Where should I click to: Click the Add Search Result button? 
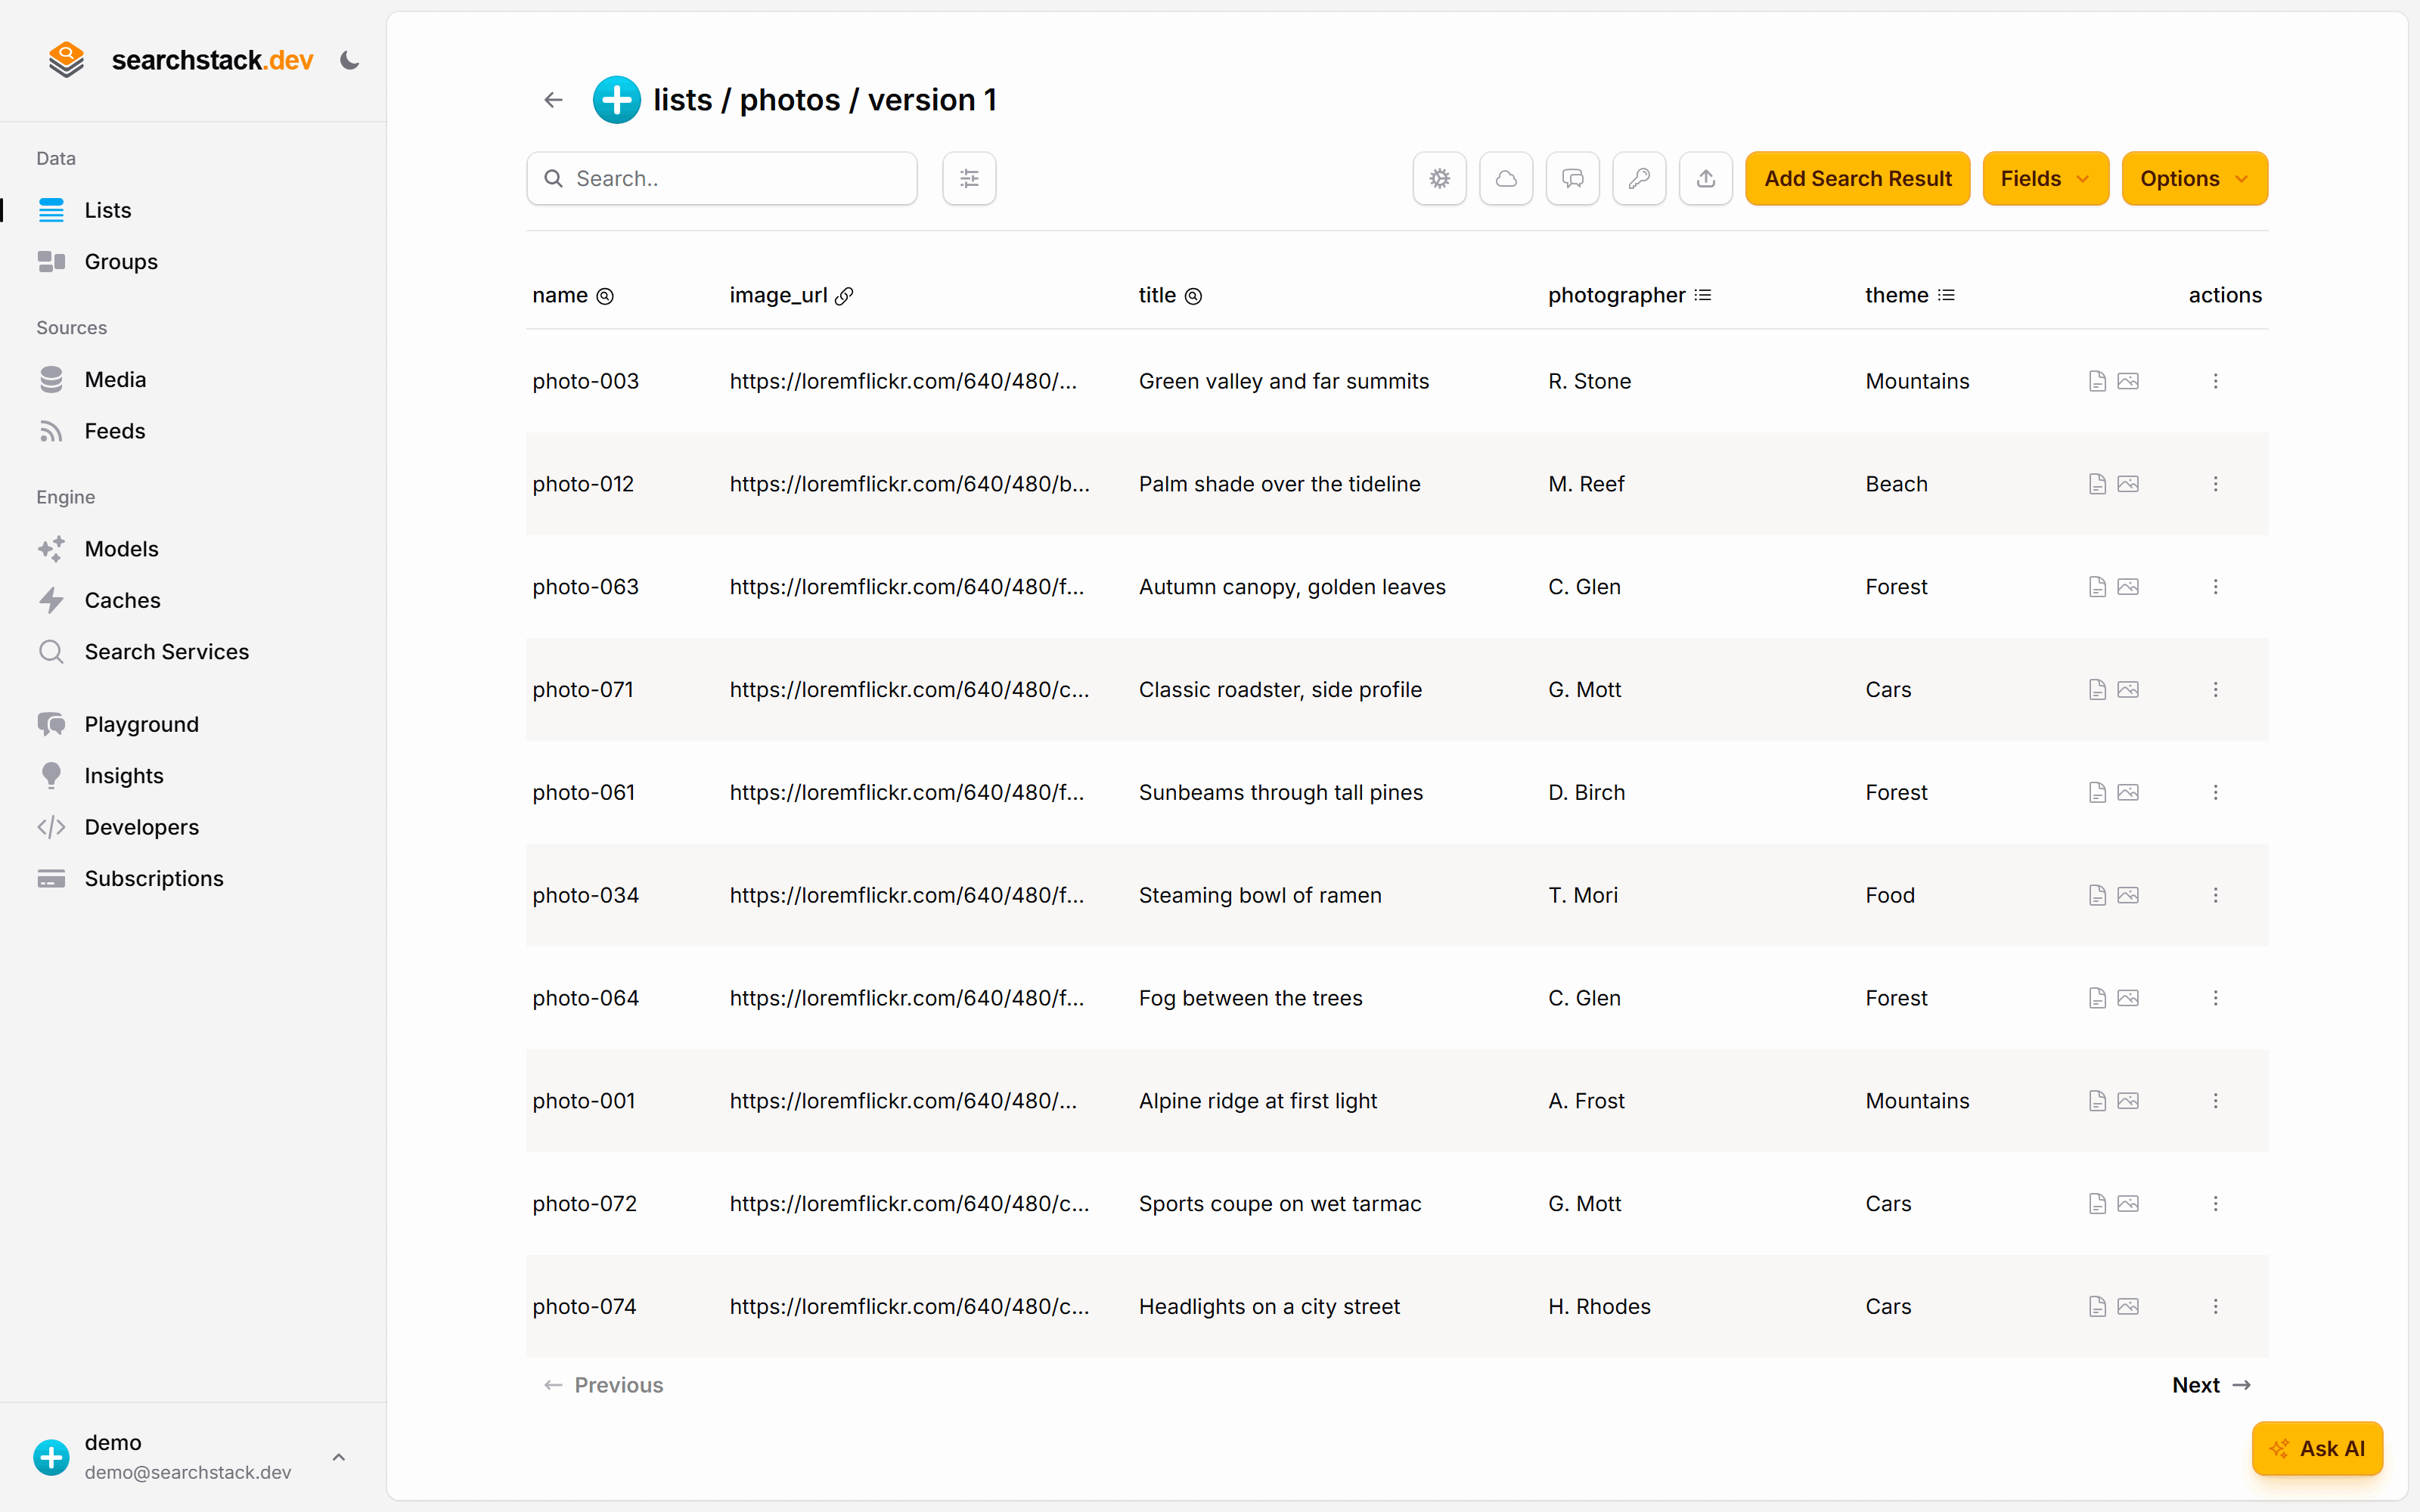click(1857, 179)
